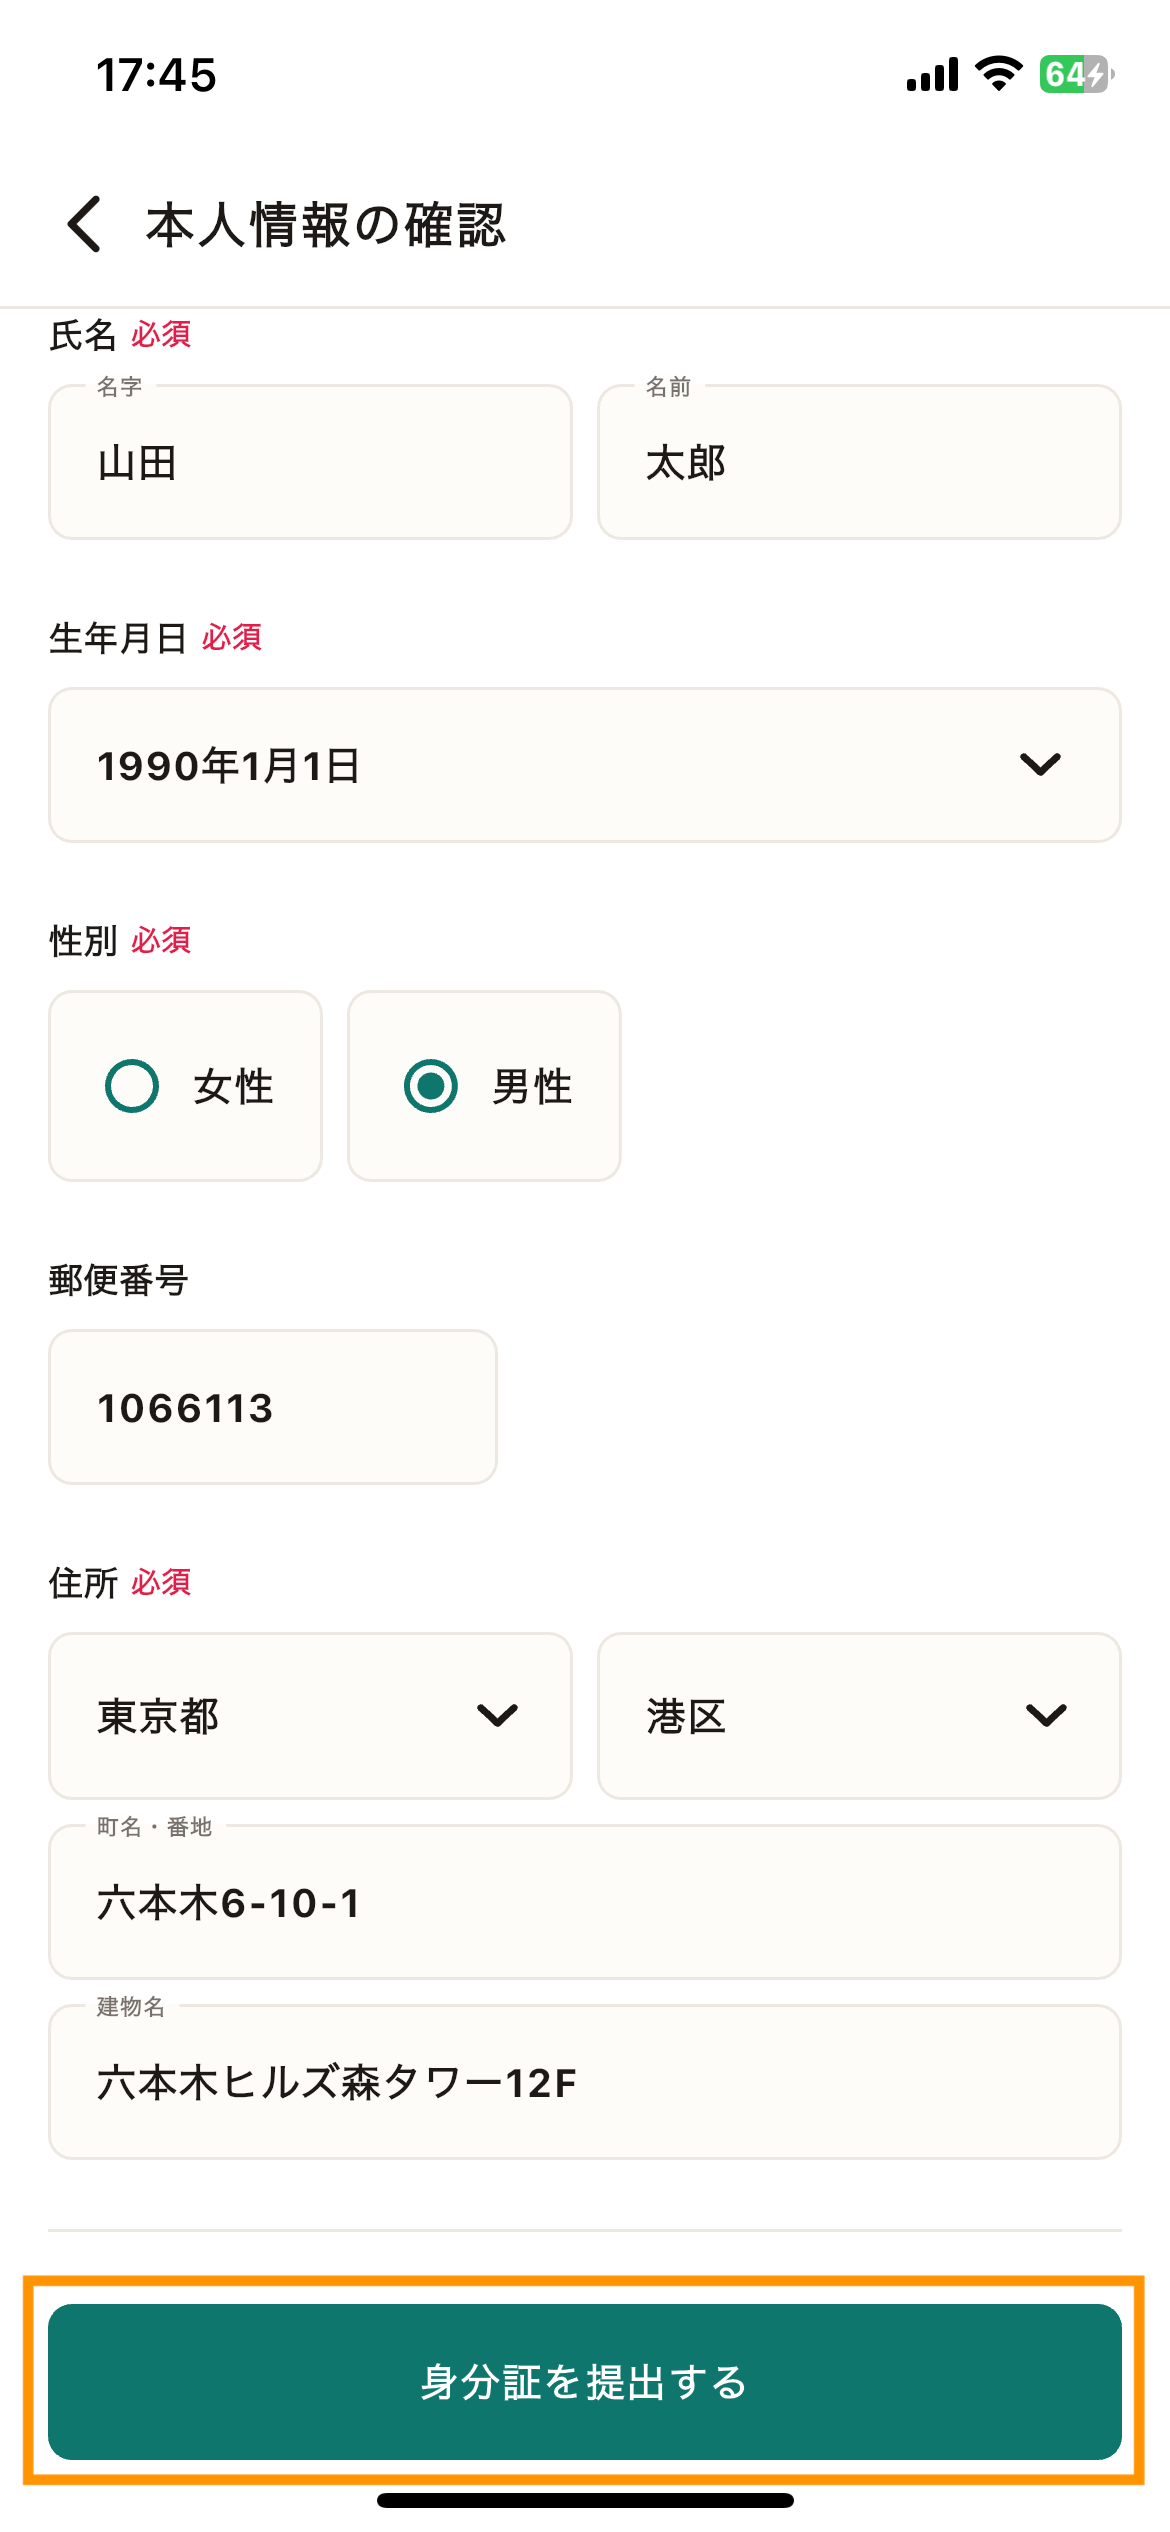Open the 生年月日 date dropdown
This screenshot has width=1170, height=2532.
(585, 765)
